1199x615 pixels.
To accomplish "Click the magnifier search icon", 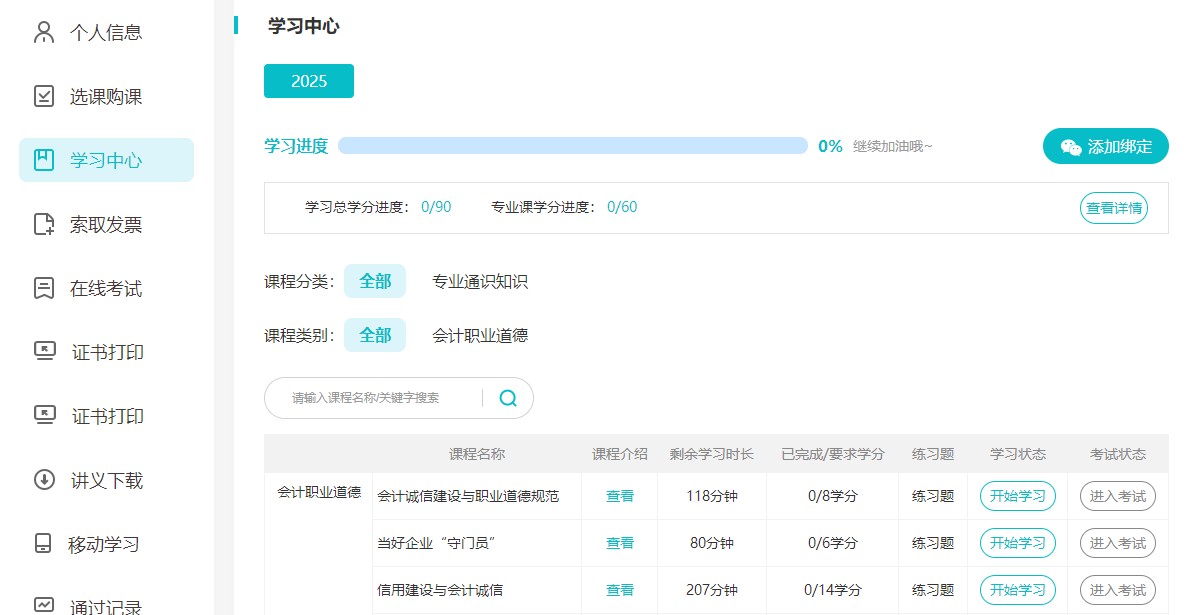I will [508, 398].
